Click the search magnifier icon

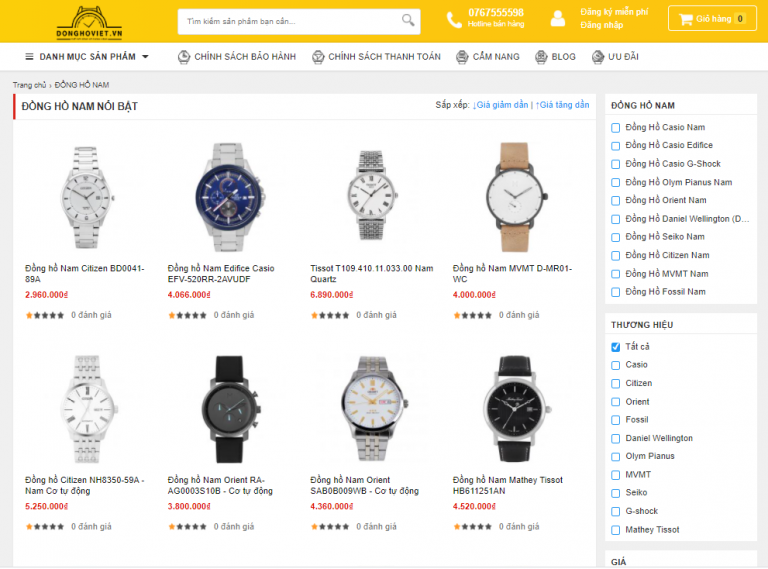tap(408, 20)
